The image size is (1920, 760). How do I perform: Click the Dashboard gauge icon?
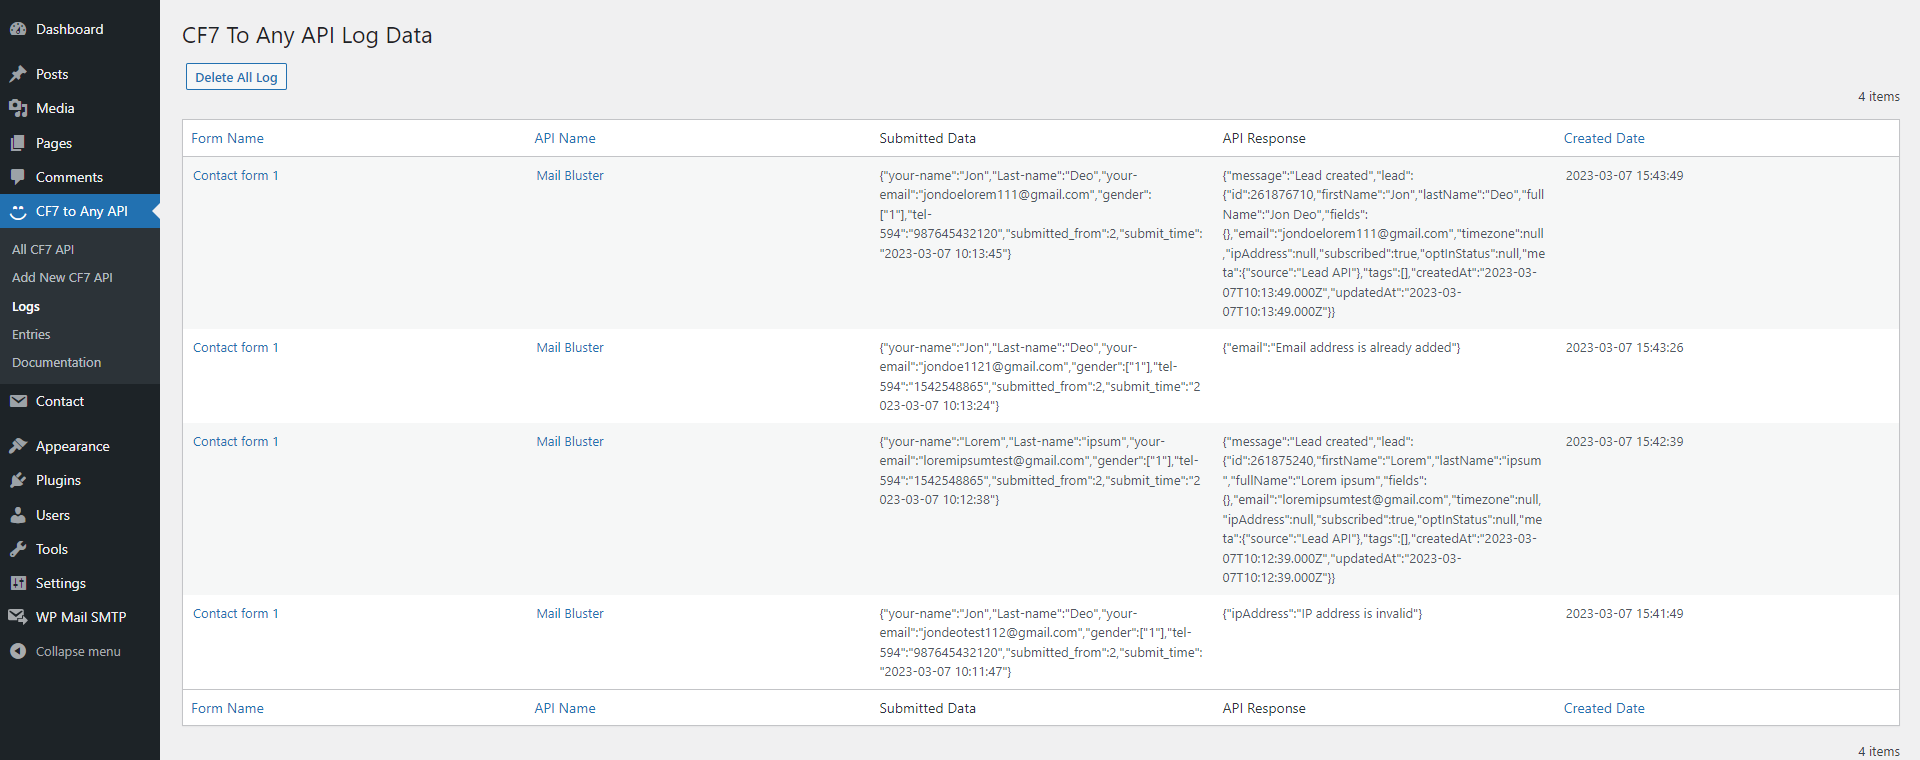[18, 30]
